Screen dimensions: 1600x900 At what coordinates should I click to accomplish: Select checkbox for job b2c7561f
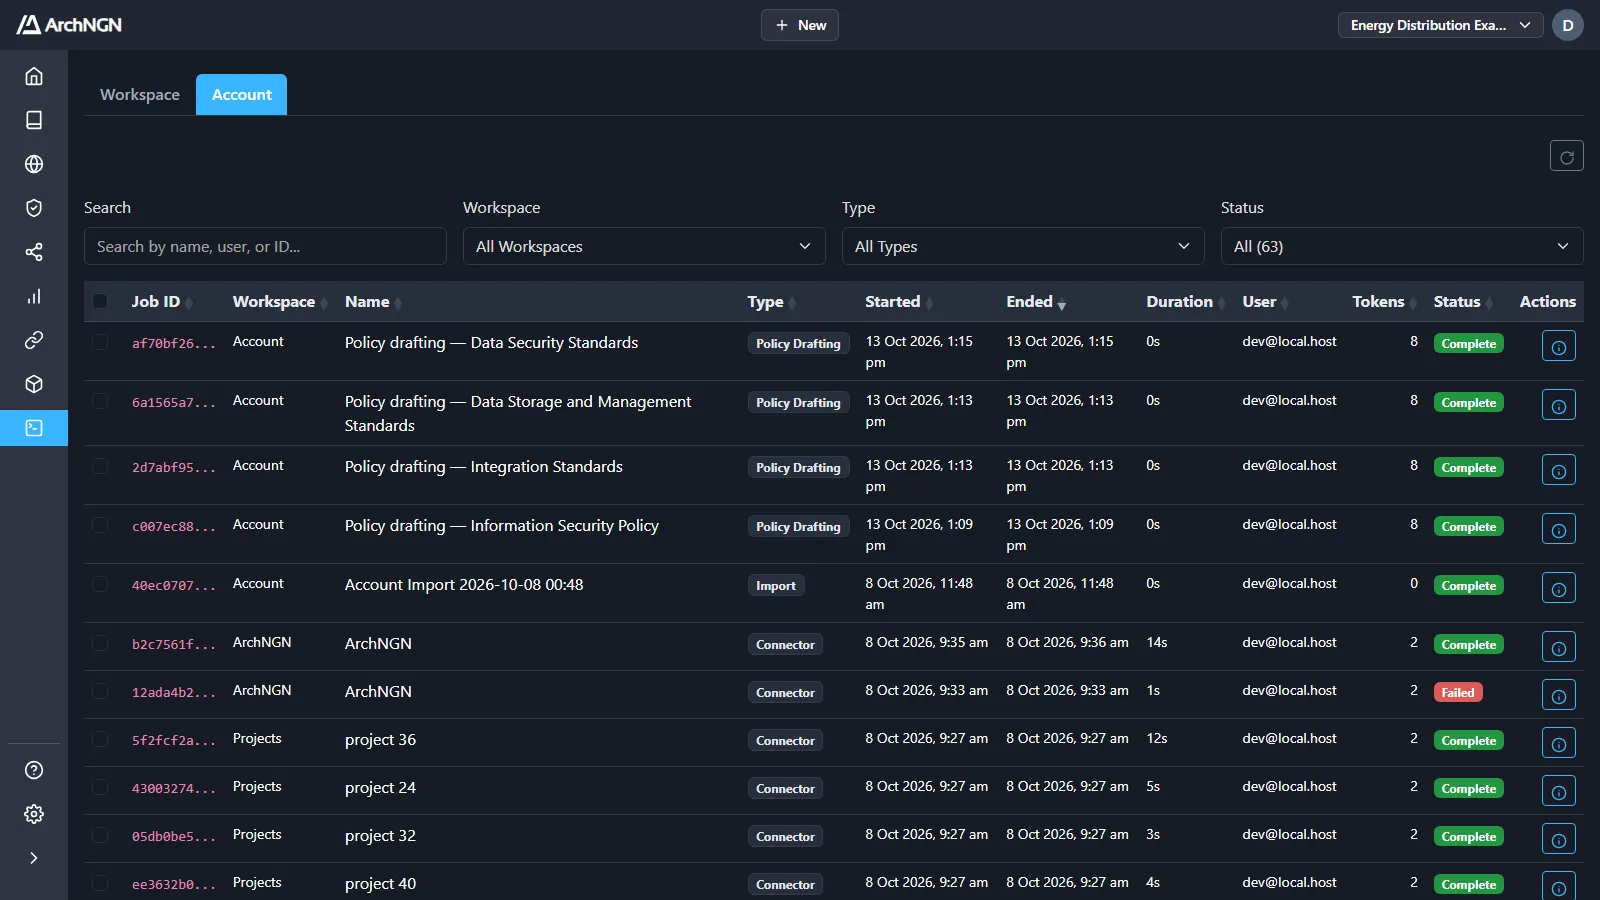[x=100, y=643]
